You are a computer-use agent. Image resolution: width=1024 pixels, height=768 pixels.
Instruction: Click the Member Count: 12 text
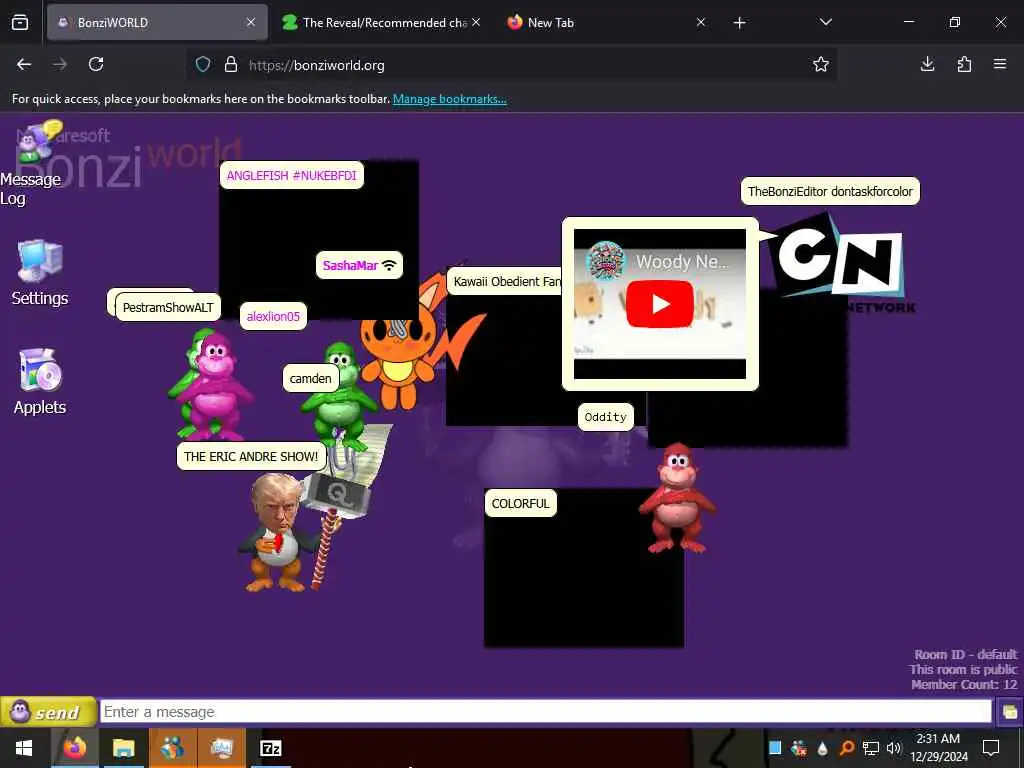964,684
